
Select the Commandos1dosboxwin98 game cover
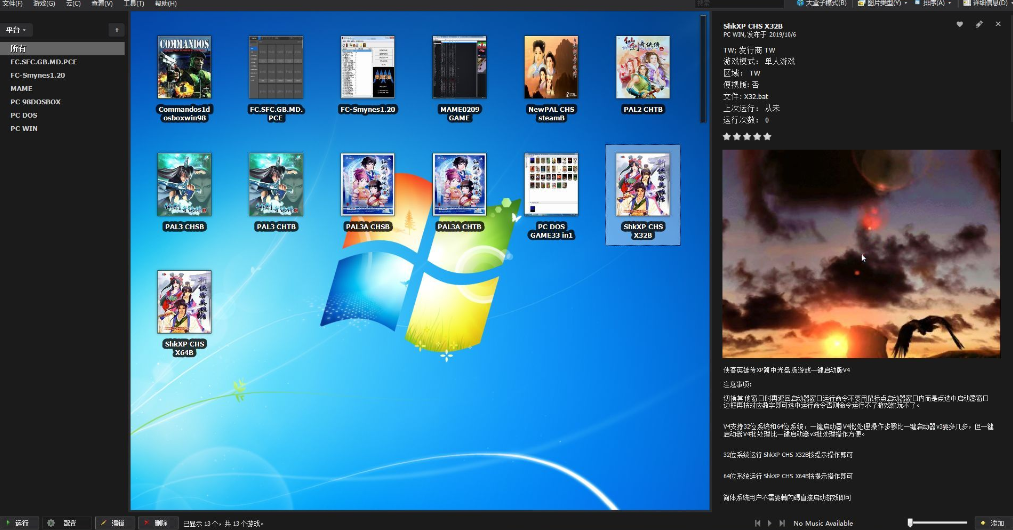click(x=184, y=67)
